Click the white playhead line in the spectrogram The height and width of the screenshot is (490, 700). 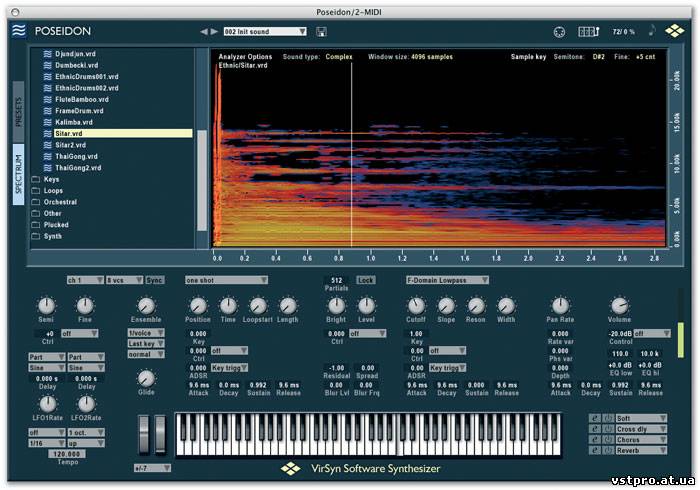[352, 154]
